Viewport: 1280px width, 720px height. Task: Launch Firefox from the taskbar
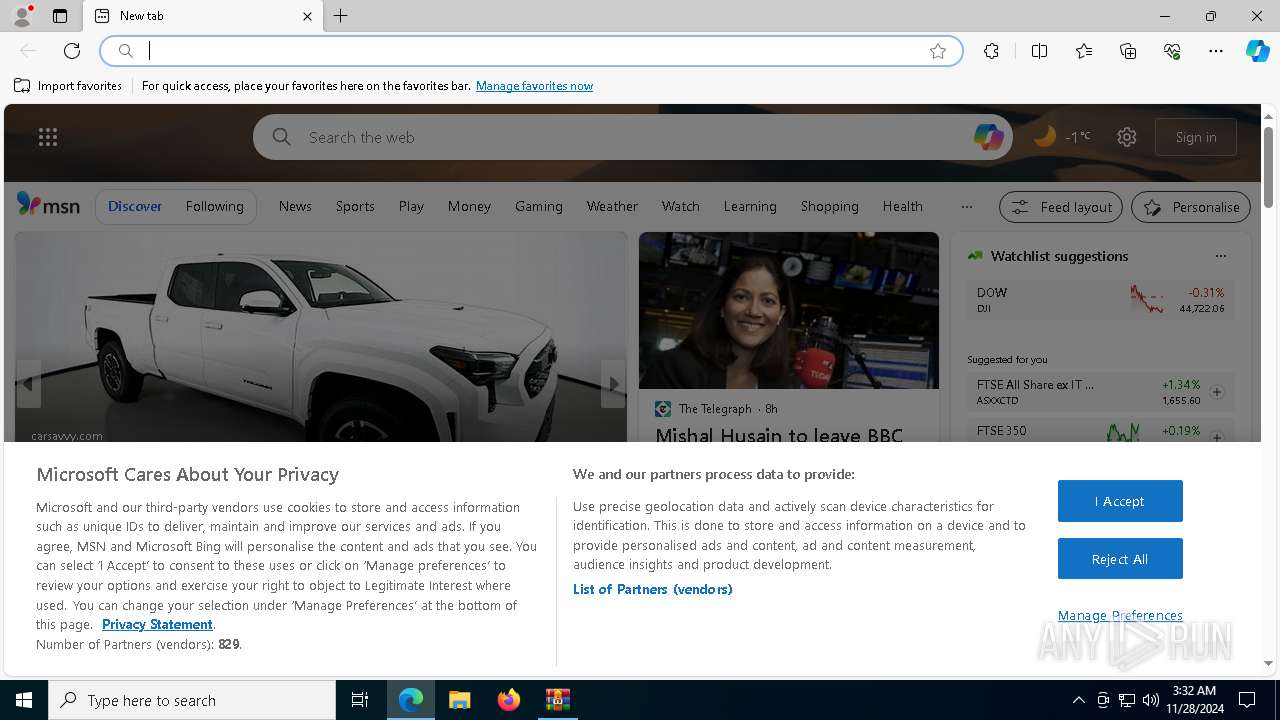[509, 700]
